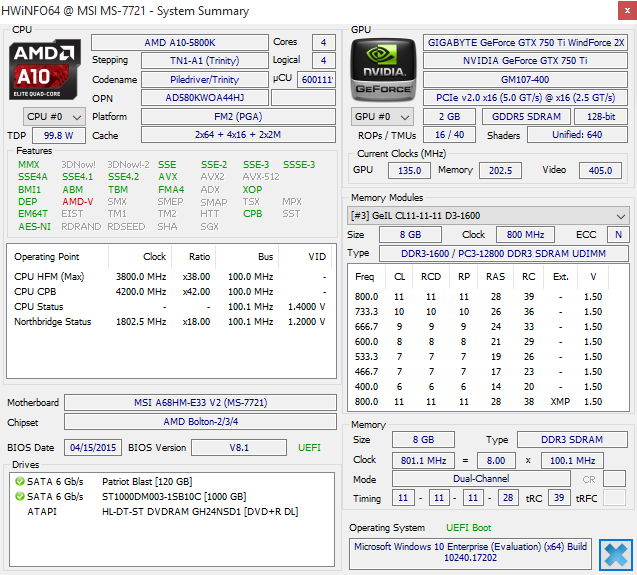
Task: Click the module clock 800 MHz field
Action: pyautogui.click(x=525, y=235)
